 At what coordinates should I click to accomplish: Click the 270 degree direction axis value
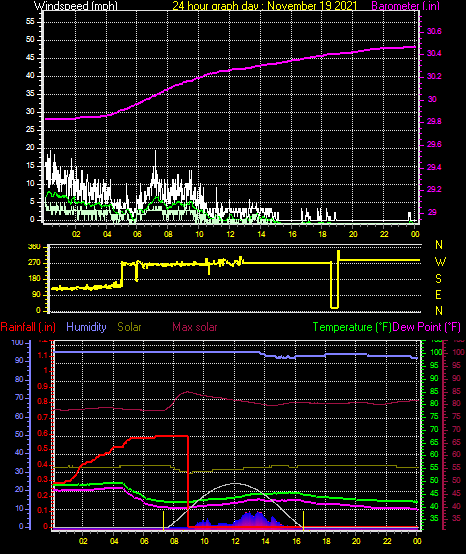pyautogui.click(x=36, y=263)
